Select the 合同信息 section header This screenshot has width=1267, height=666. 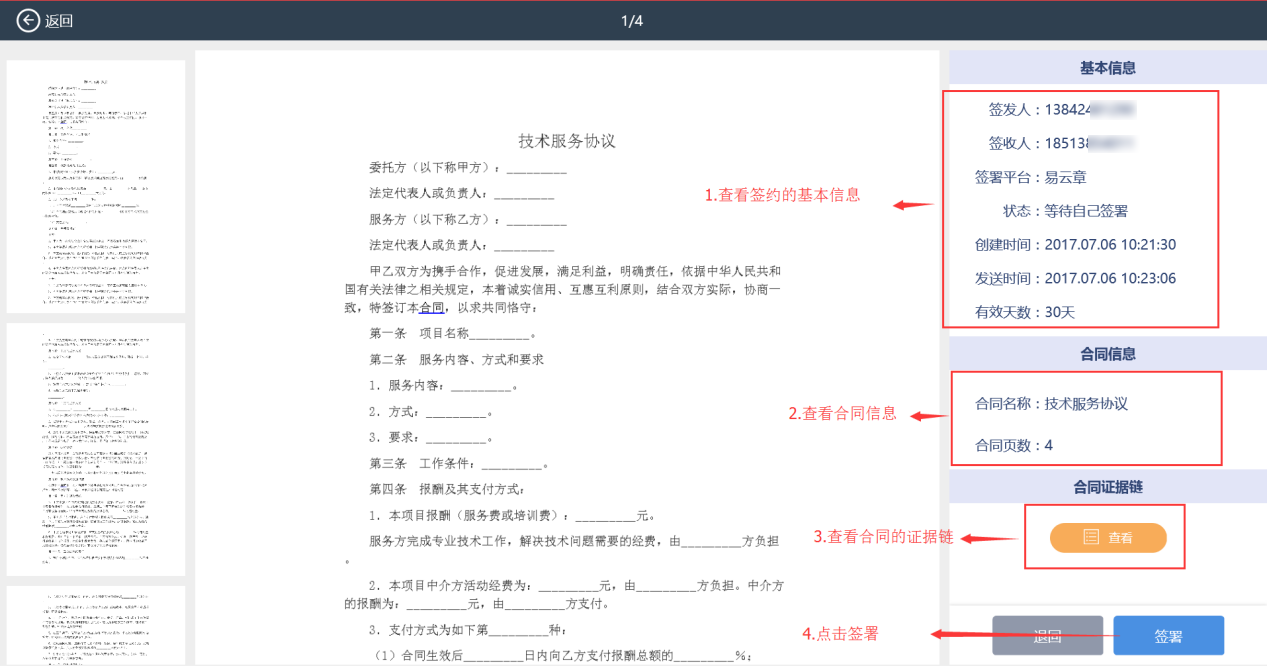point(1107,354)
